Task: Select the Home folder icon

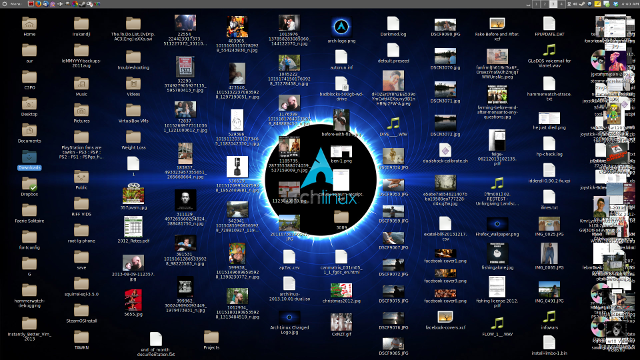Action: pos(29,26)
